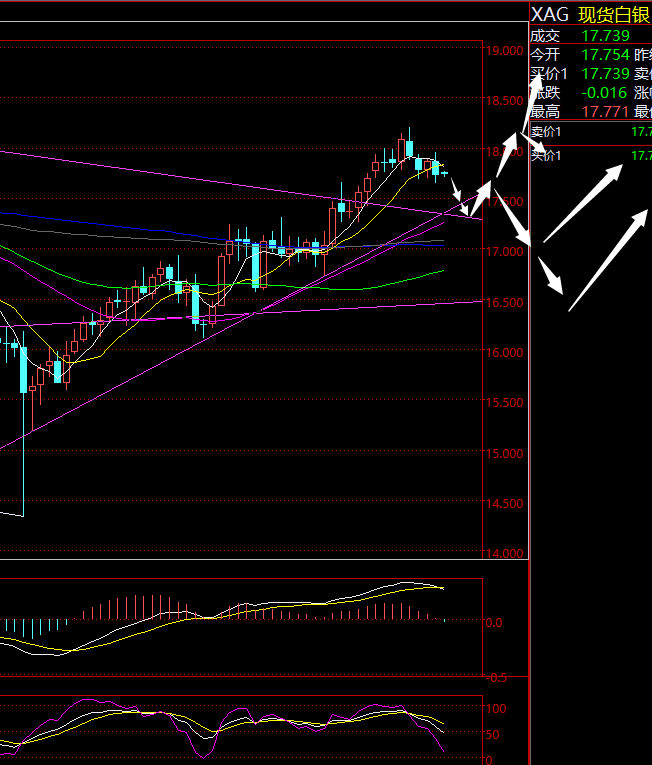The height and width of the screenshot is (765, 652).
Task: Click the 14.500 price axis label
Action: tap(504, 504)
